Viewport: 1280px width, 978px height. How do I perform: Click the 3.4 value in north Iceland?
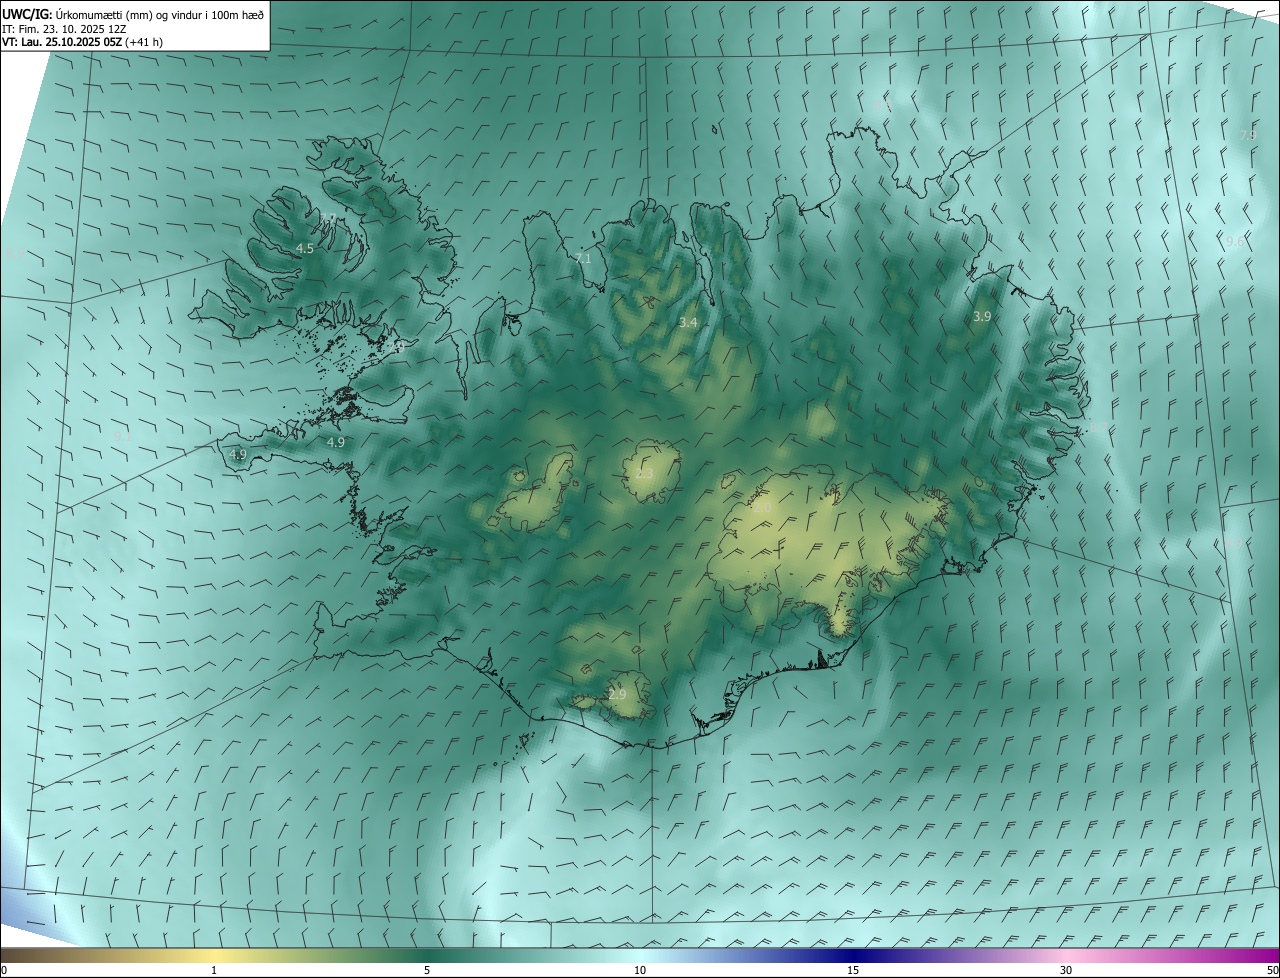pos(687,322)
